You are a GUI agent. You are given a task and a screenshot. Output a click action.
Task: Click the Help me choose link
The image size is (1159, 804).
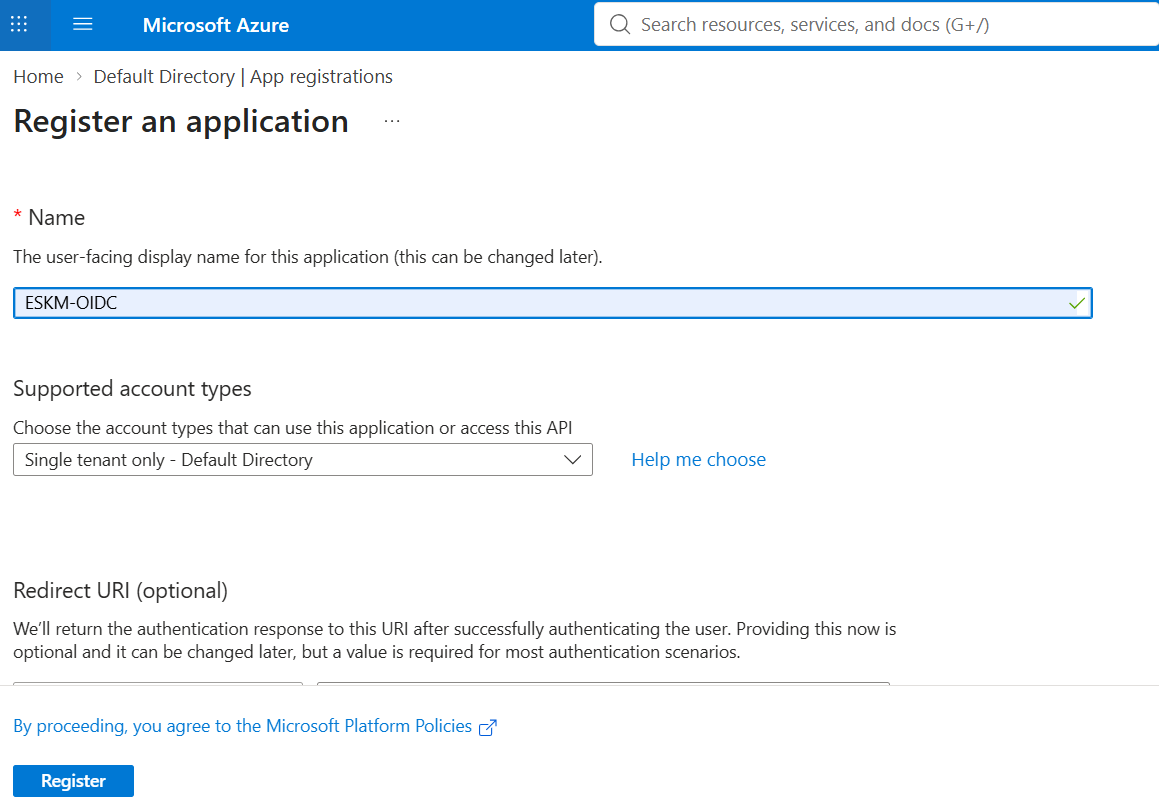pos(699,460)
